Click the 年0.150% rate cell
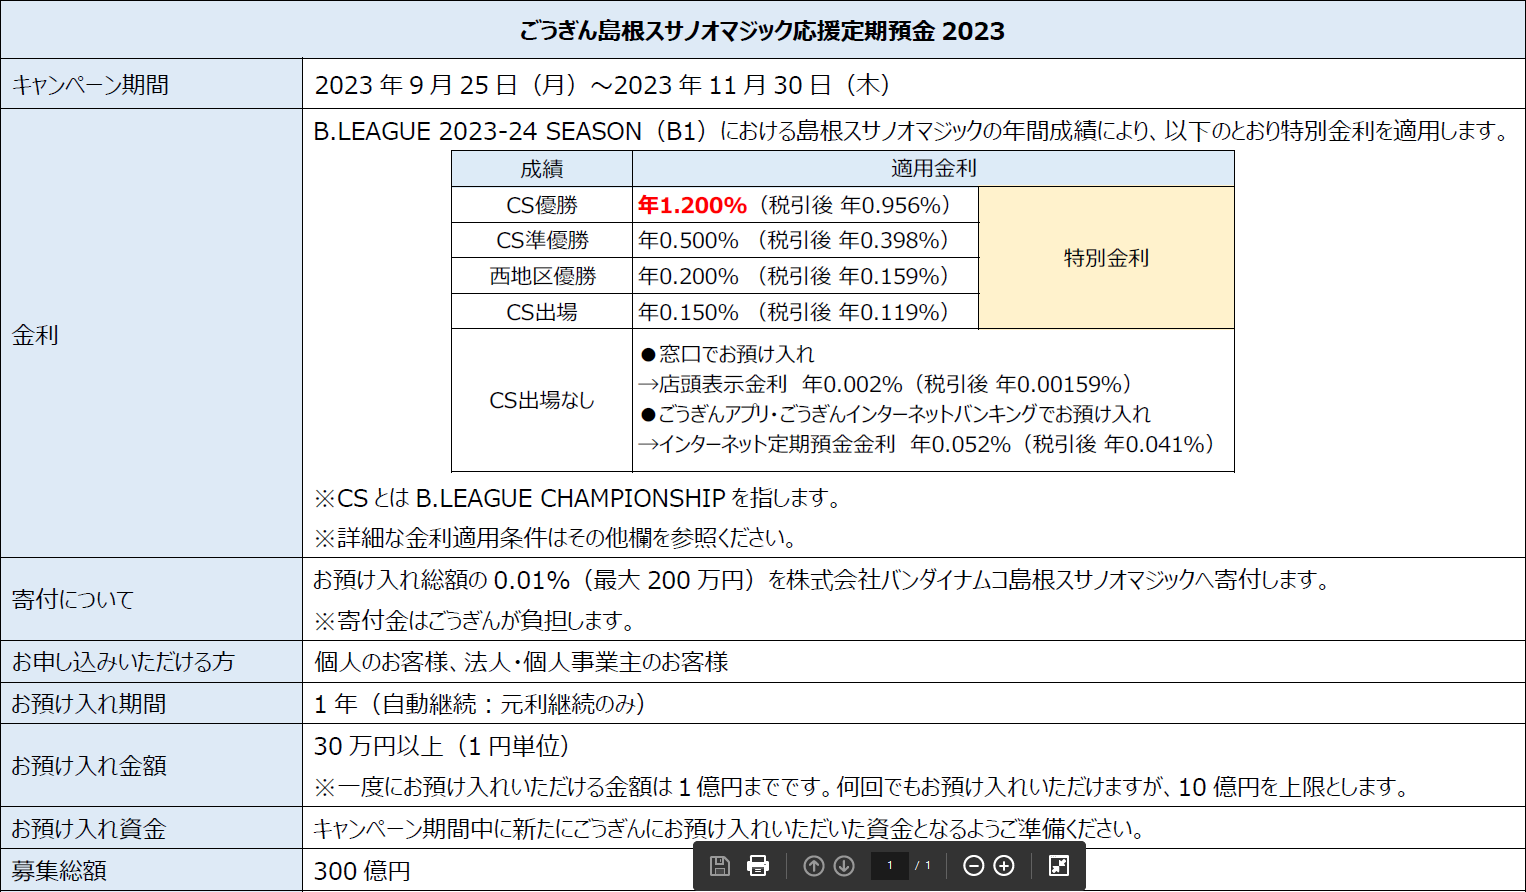Viewport: 1526px width, 892px height. click(x=805, y=312)
